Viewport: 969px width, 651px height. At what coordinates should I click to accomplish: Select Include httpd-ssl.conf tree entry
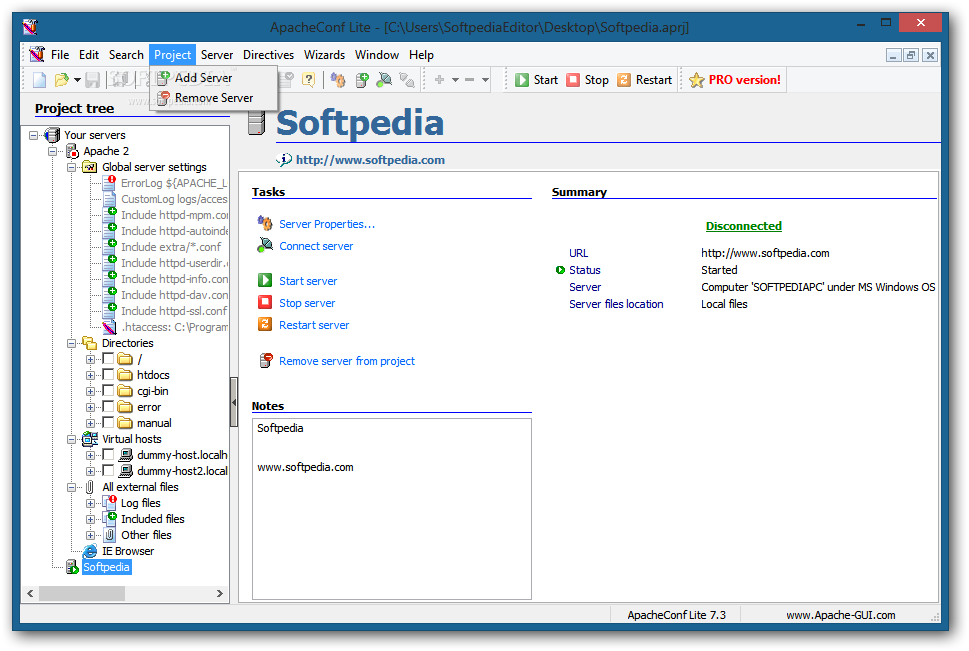(x=174, y=311)
